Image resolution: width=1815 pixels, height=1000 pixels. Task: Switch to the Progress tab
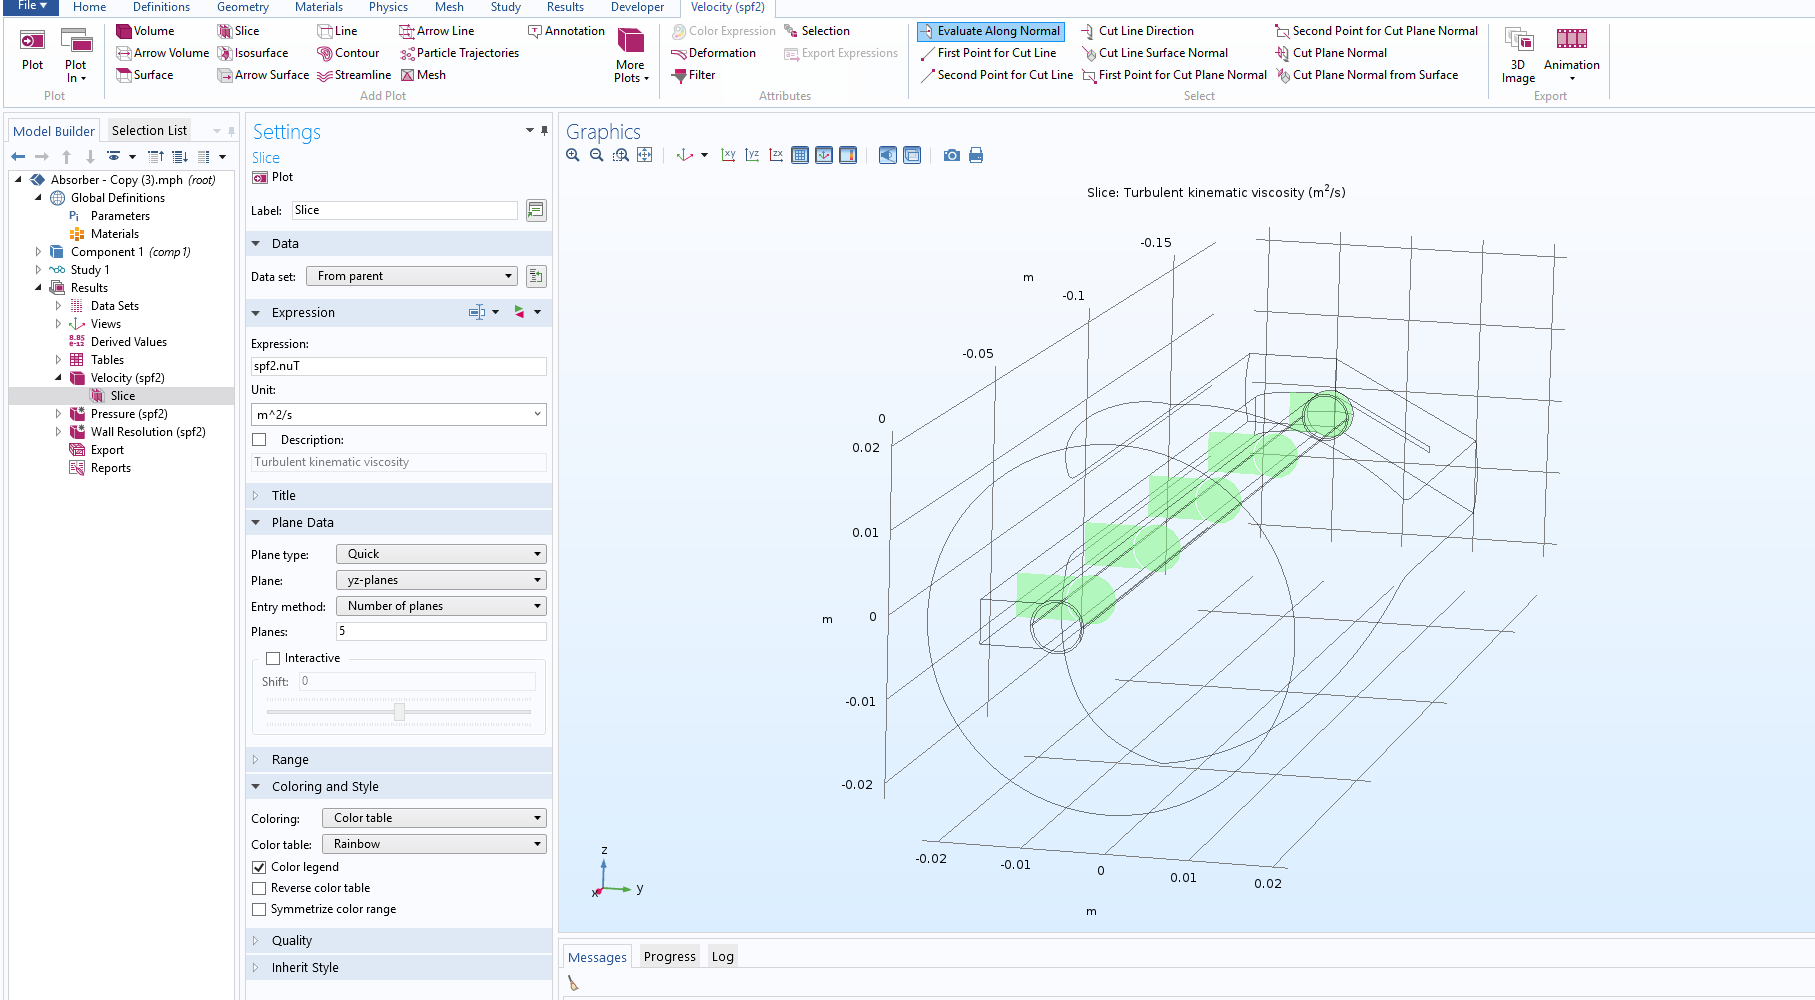point(669,957)
